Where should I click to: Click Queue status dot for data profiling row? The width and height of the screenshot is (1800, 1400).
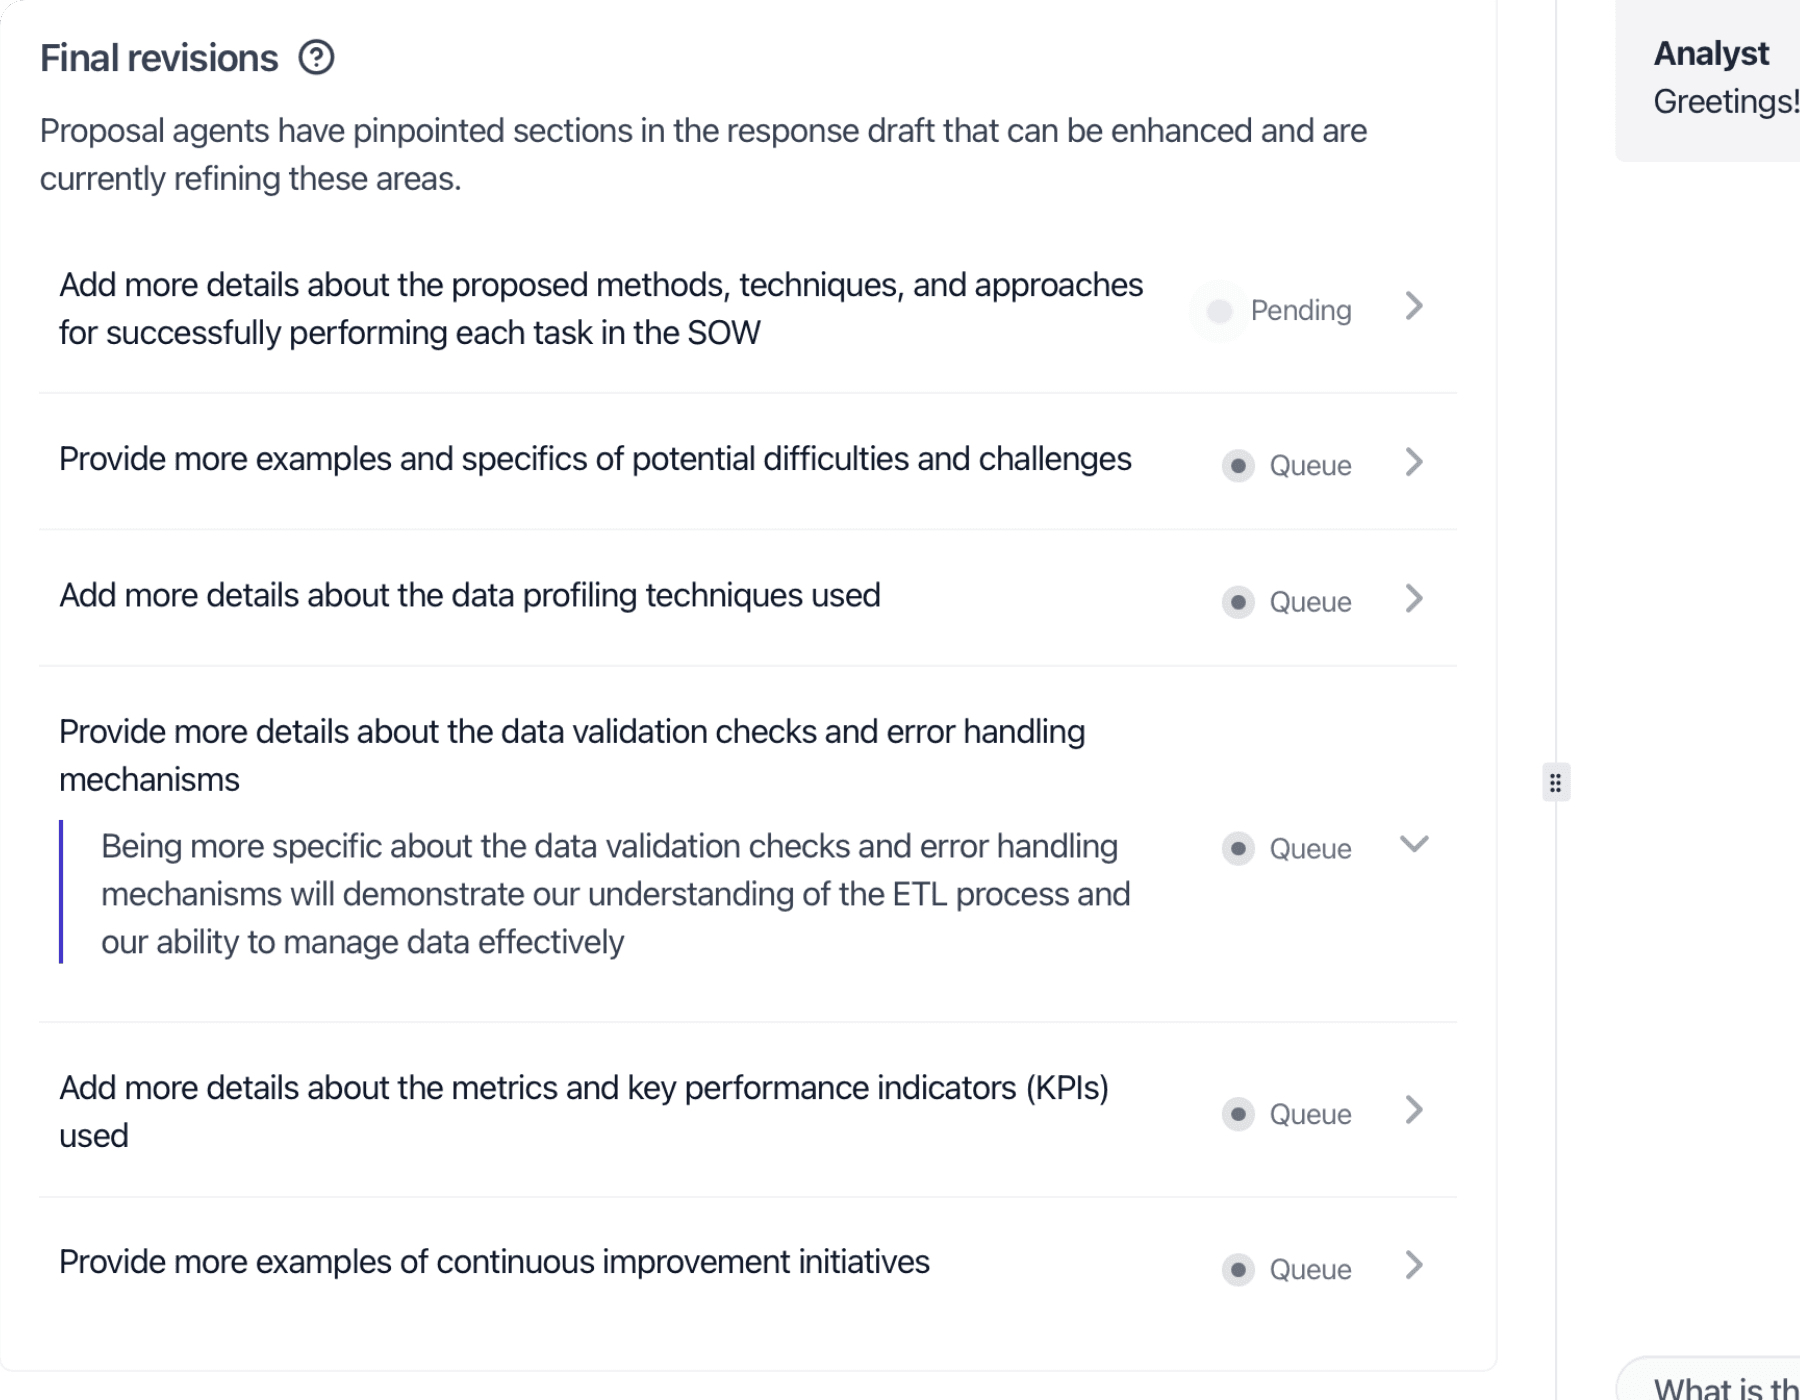coord(1238,602)
